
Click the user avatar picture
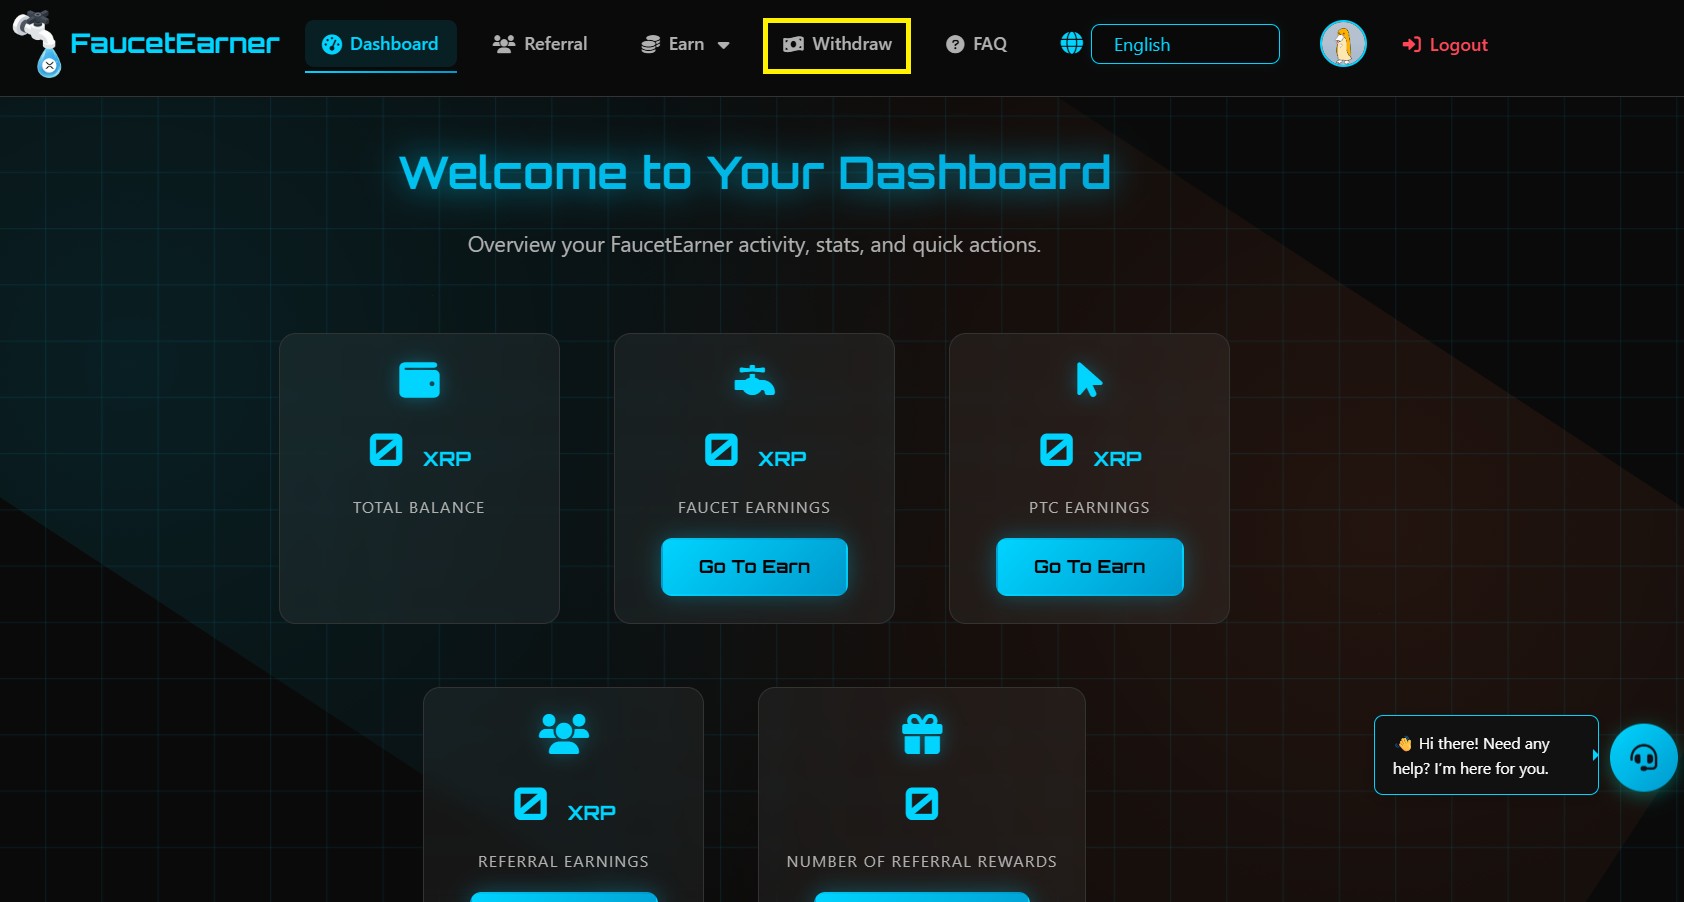click(1343, 44)
